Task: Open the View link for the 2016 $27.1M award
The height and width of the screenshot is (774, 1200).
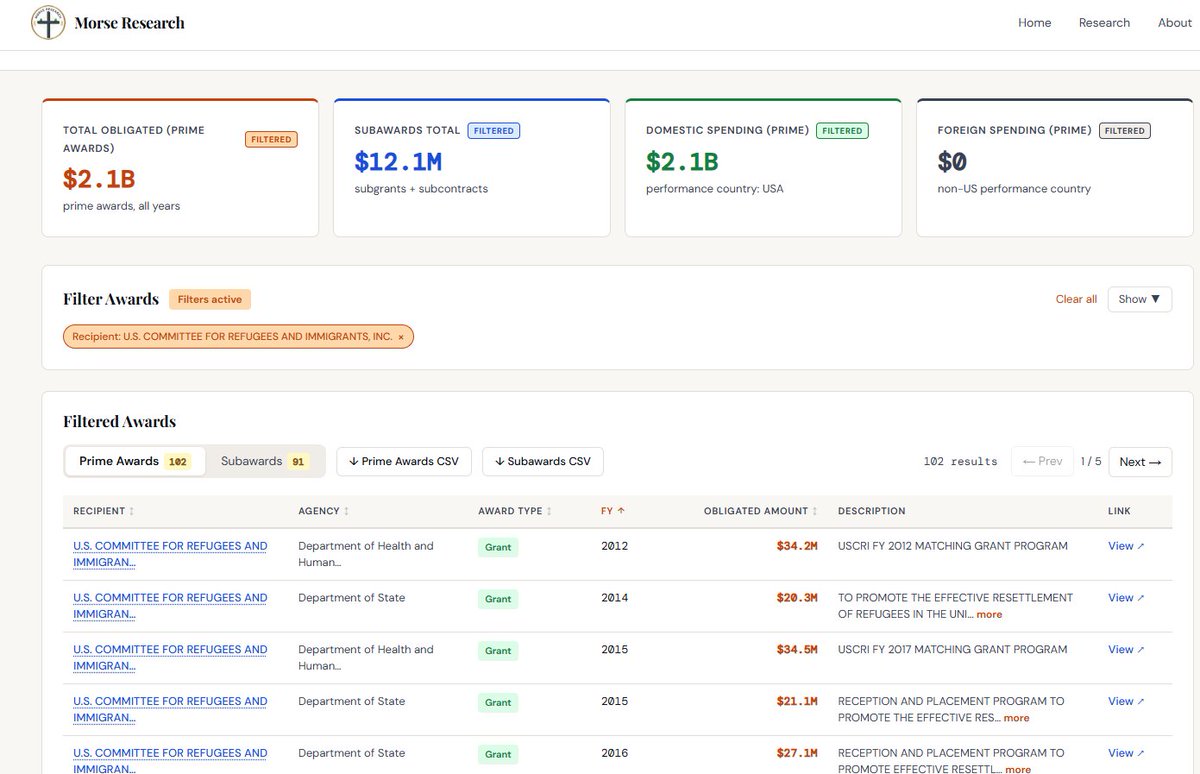Action: pos(1126,754)
